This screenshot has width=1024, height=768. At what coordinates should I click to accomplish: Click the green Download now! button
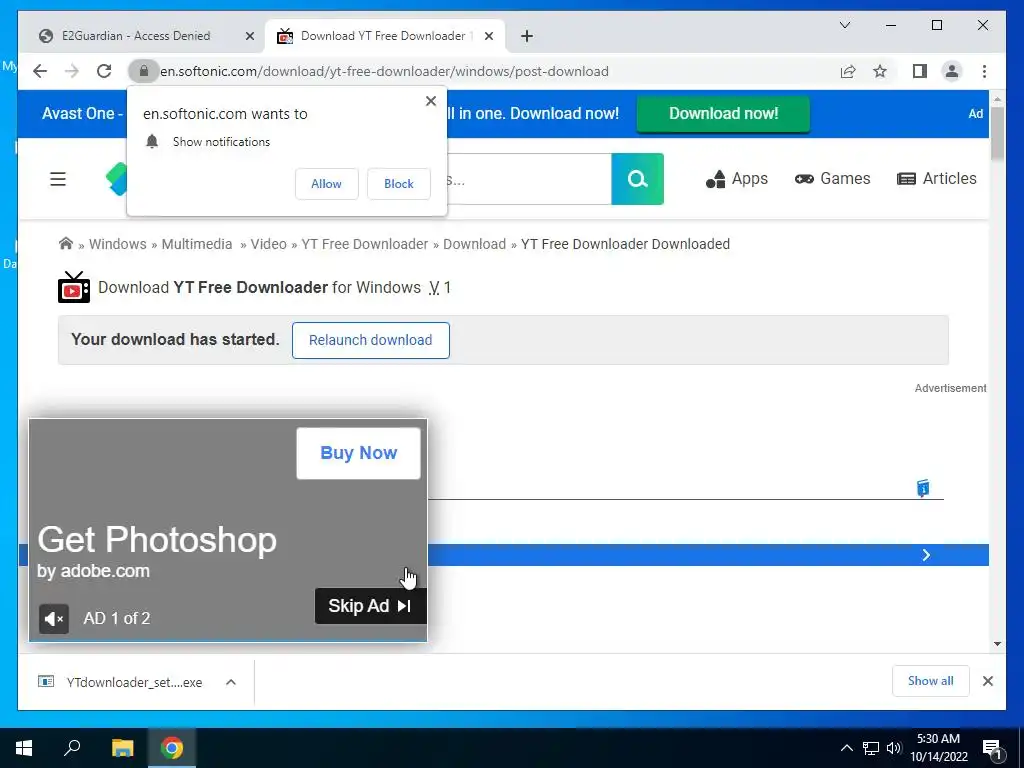pyautogui.click(x=723, y=114)
